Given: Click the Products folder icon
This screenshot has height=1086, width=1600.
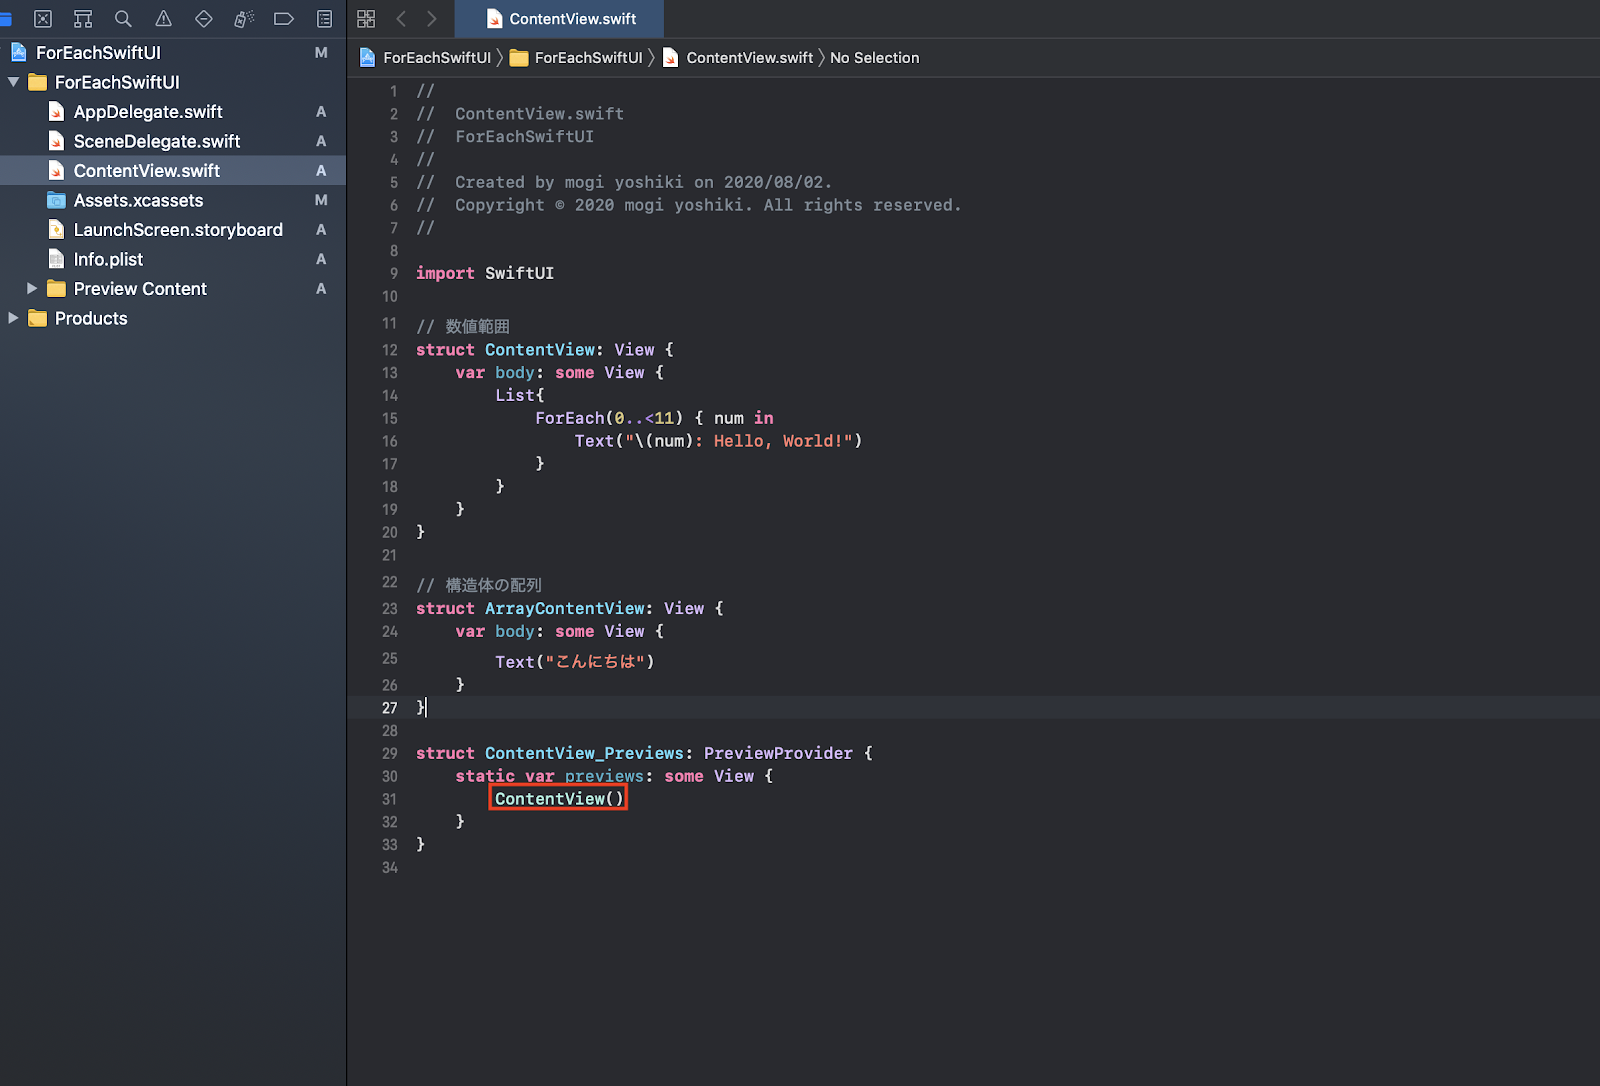Looking at the screenshot, I should [x=38, y=318].
